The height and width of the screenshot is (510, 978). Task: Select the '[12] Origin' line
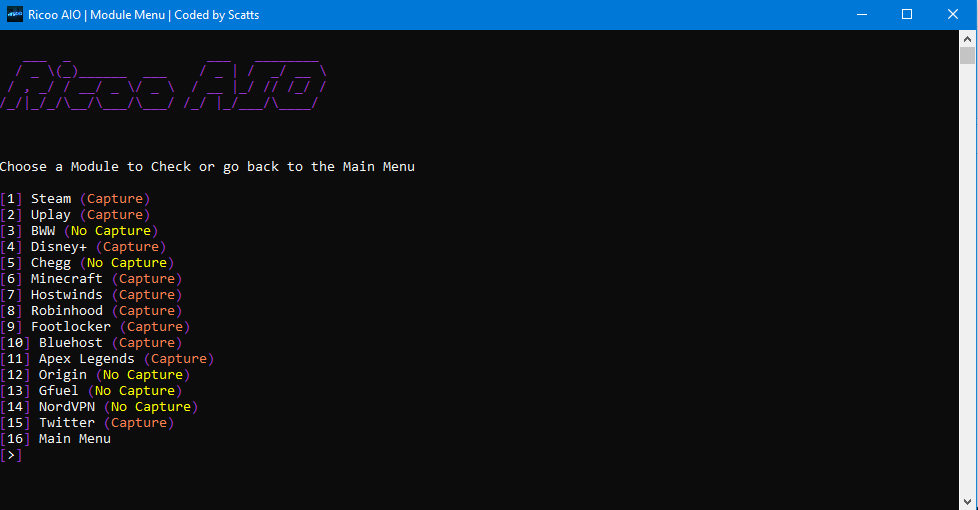(x=95, y=375)
